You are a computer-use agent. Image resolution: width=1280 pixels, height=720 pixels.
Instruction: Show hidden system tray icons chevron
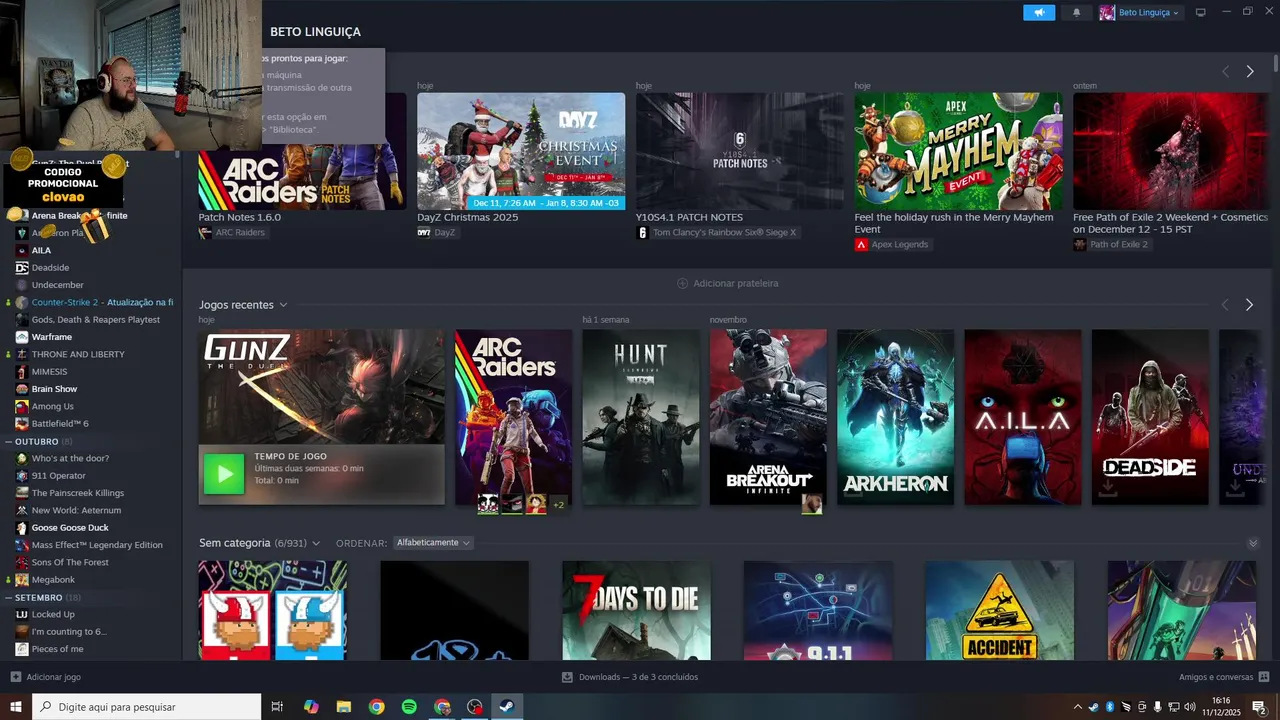1077,707
